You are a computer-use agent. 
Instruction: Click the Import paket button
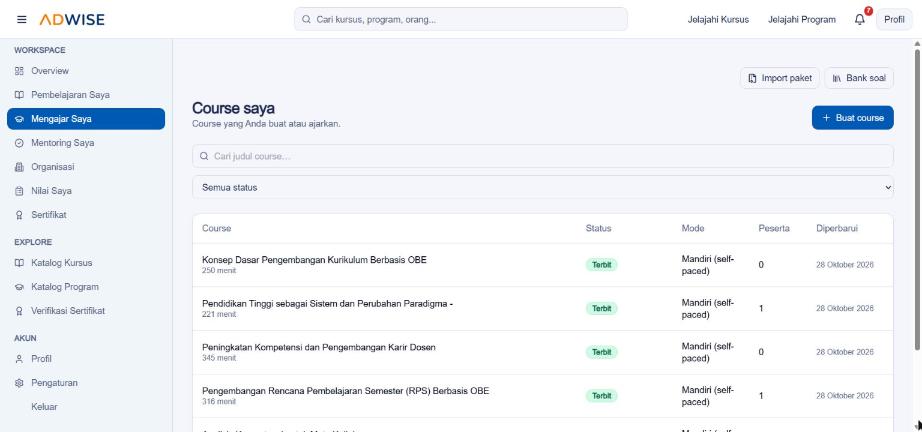pyautogui.click(x=780, y=78)
